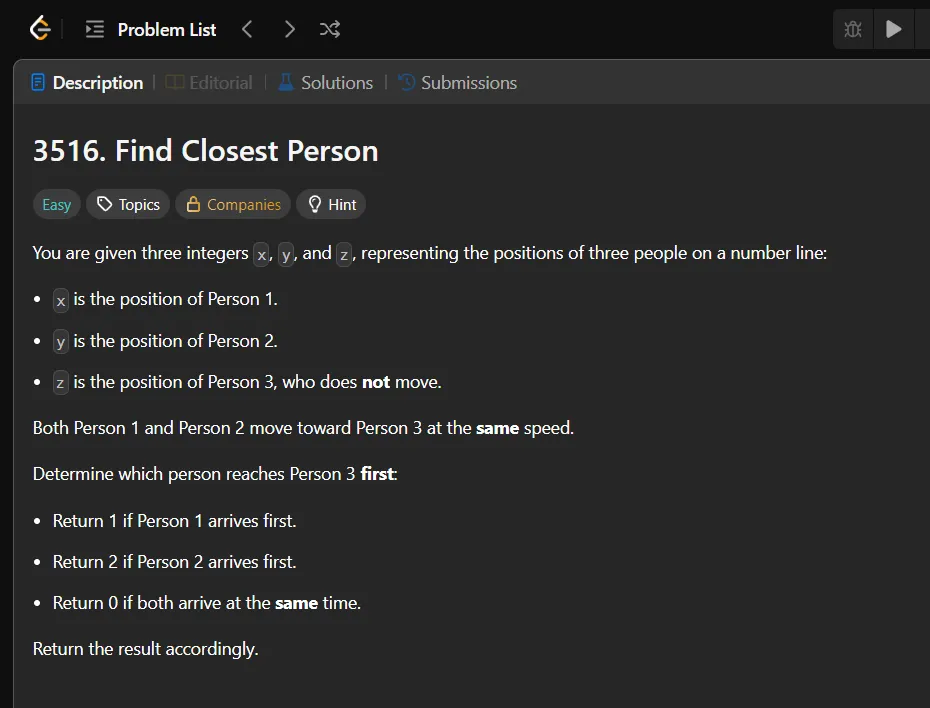Viewport: 930px width, 708px height.
Task: Switch to the Description tab
Action: pyautogui.click(x=87, y=83)
